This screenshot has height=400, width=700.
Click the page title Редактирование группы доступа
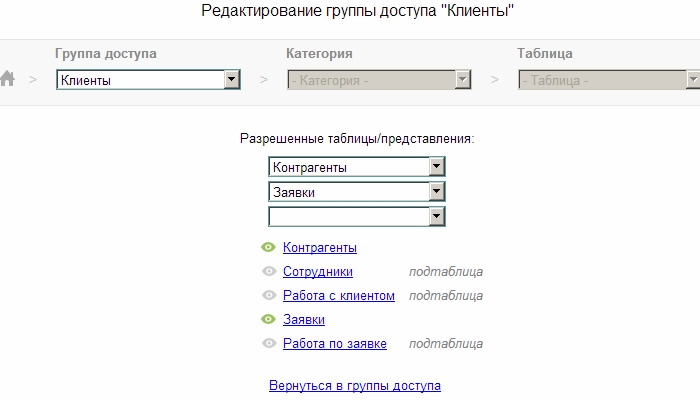tap(350, 11)
